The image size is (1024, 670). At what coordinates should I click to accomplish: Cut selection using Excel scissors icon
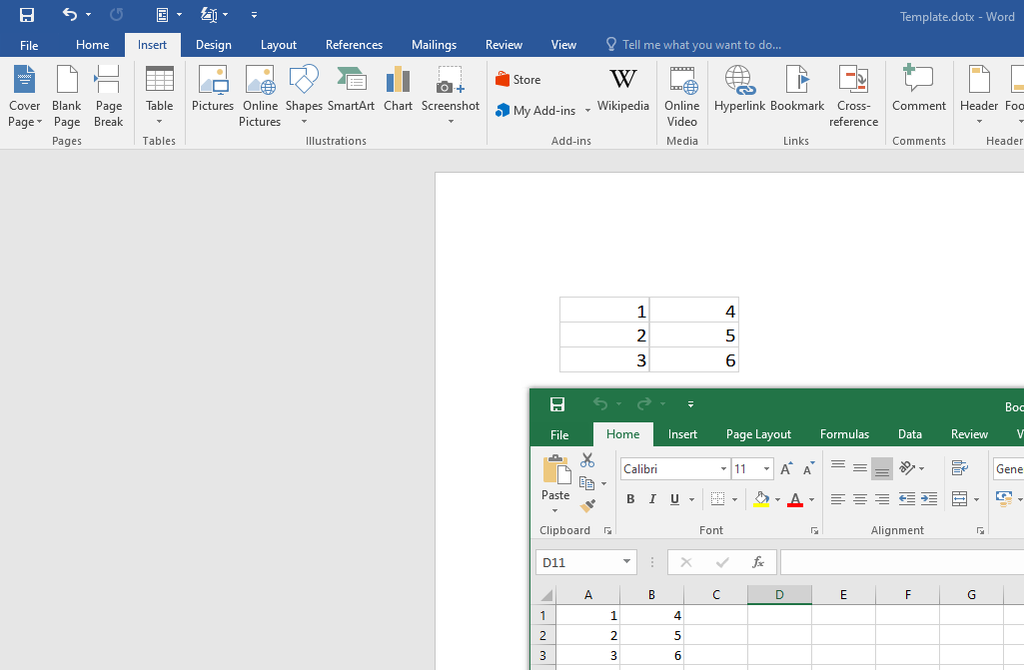[587, 460]
